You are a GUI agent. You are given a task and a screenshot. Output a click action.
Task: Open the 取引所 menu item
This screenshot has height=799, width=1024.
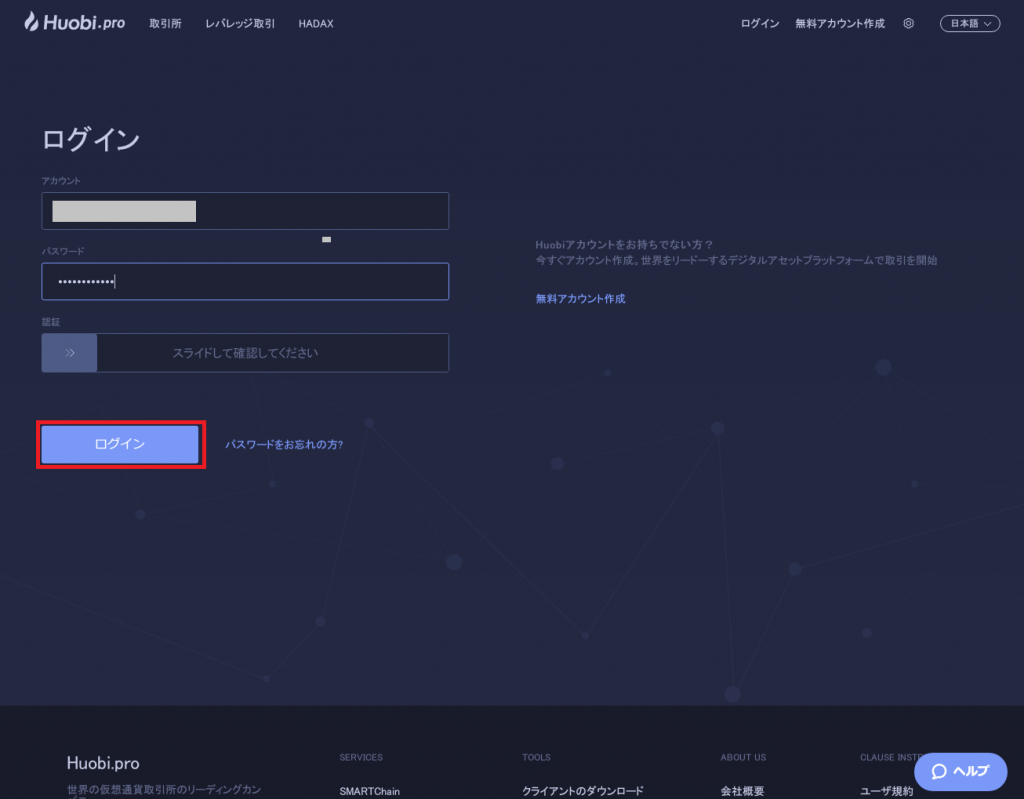pyautogui.click(x=165, y=24)
